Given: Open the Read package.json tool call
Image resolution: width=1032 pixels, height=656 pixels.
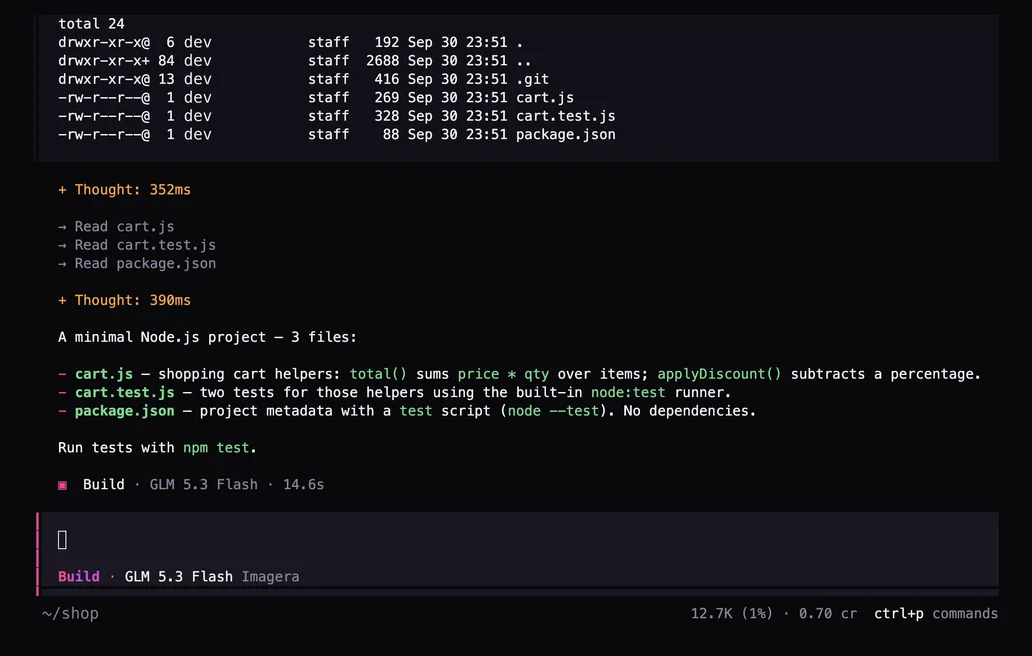Looking at the screenshot, I should [x=137, y=263].
